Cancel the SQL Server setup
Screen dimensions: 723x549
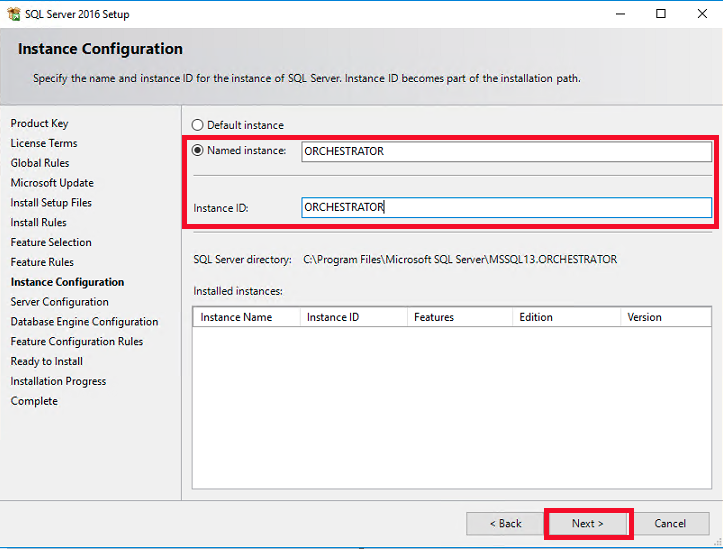click(x=670, y=523)
